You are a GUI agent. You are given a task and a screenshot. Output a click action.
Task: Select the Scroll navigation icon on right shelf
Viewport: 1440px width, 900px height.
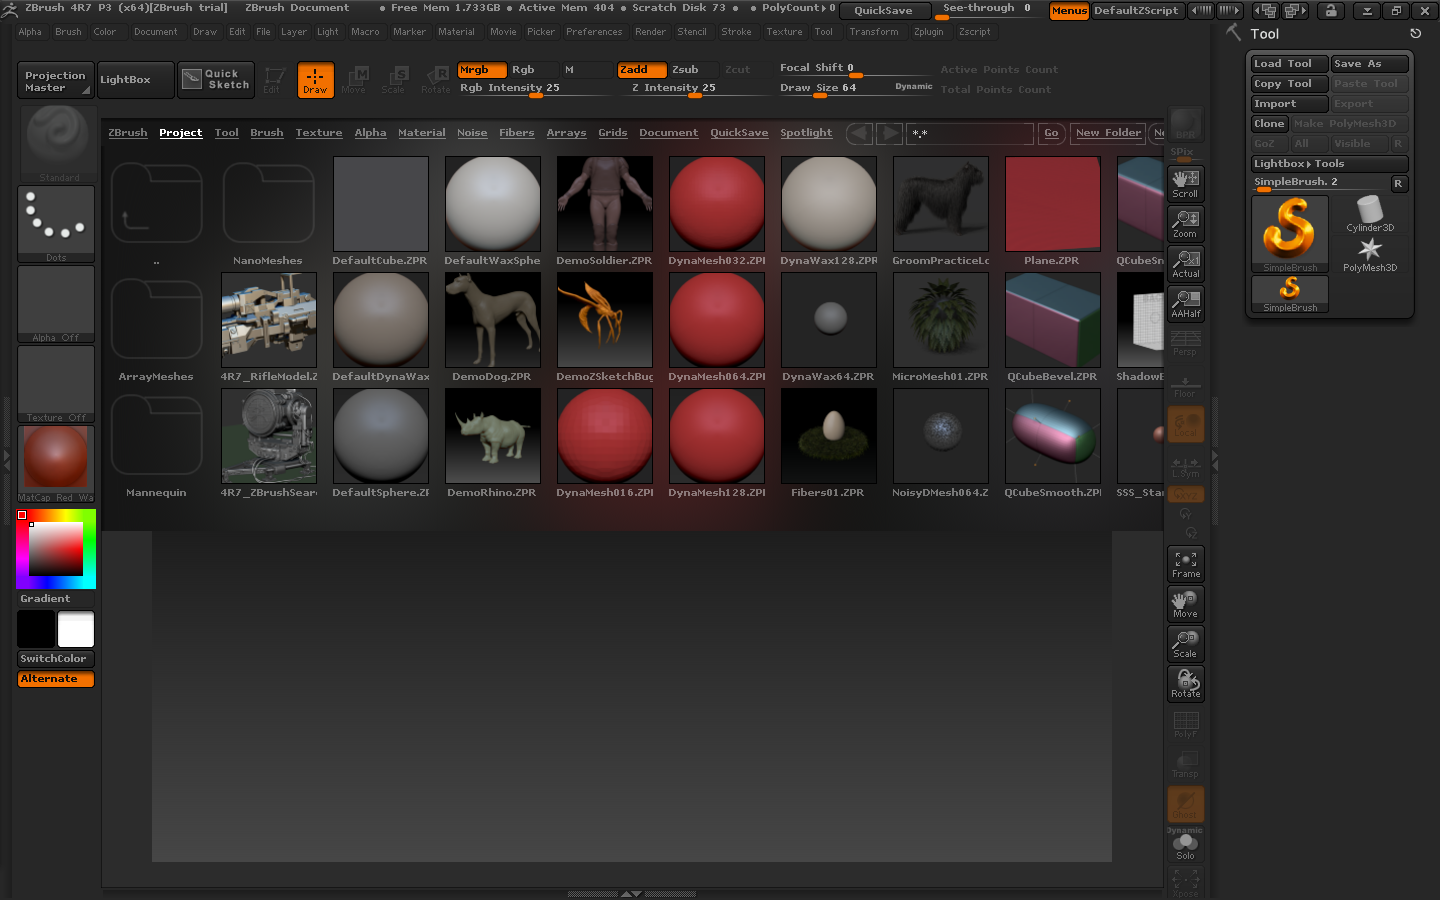click(x=1185, y=183)
